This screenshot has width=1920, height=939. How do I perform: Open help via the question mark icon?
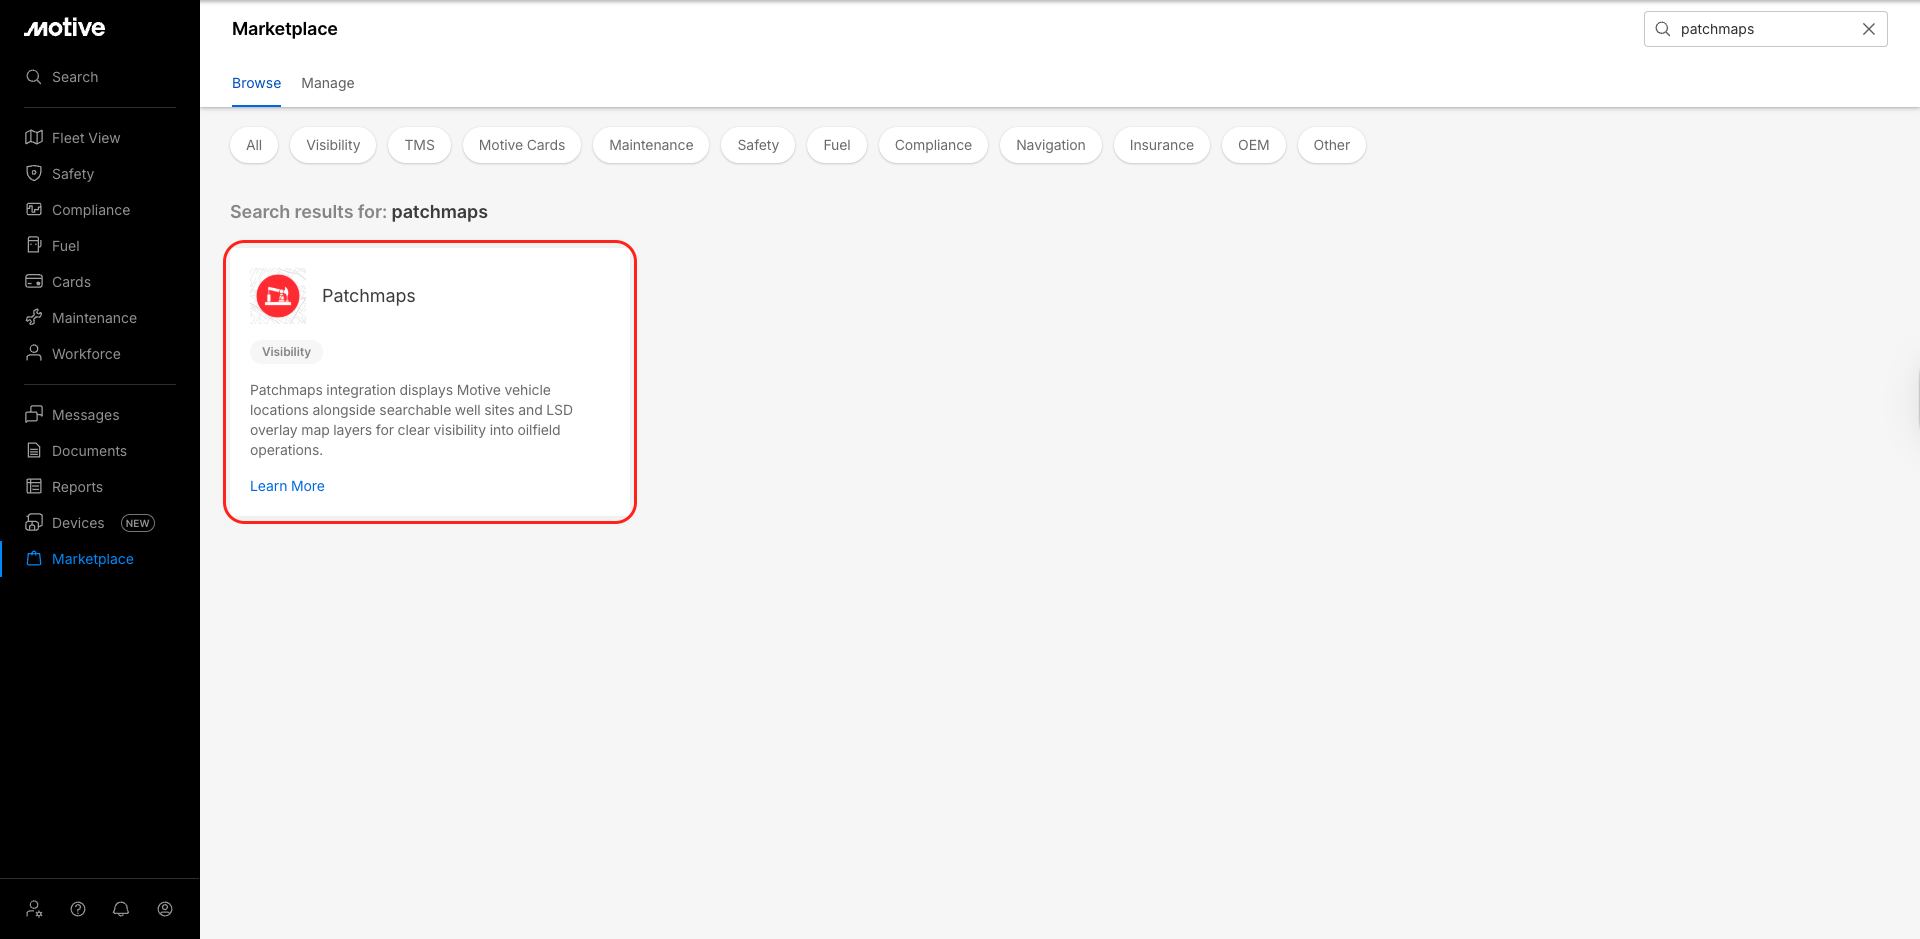78,909
